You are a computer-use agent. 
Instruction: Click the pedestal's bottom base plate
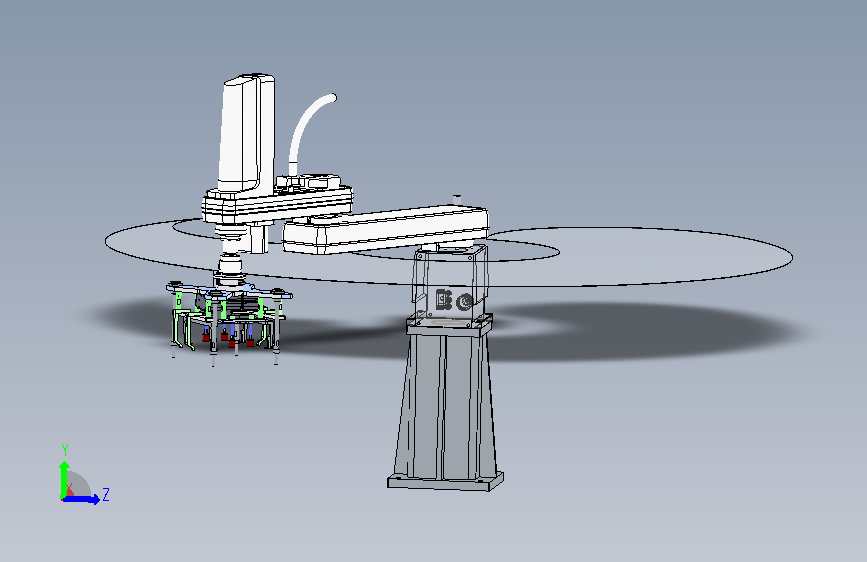446,481
